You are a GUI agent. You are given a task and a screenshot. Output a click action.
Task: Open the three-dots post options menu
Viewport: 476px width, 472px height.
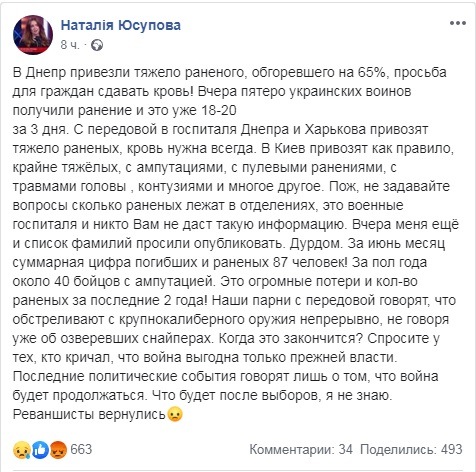457,23
